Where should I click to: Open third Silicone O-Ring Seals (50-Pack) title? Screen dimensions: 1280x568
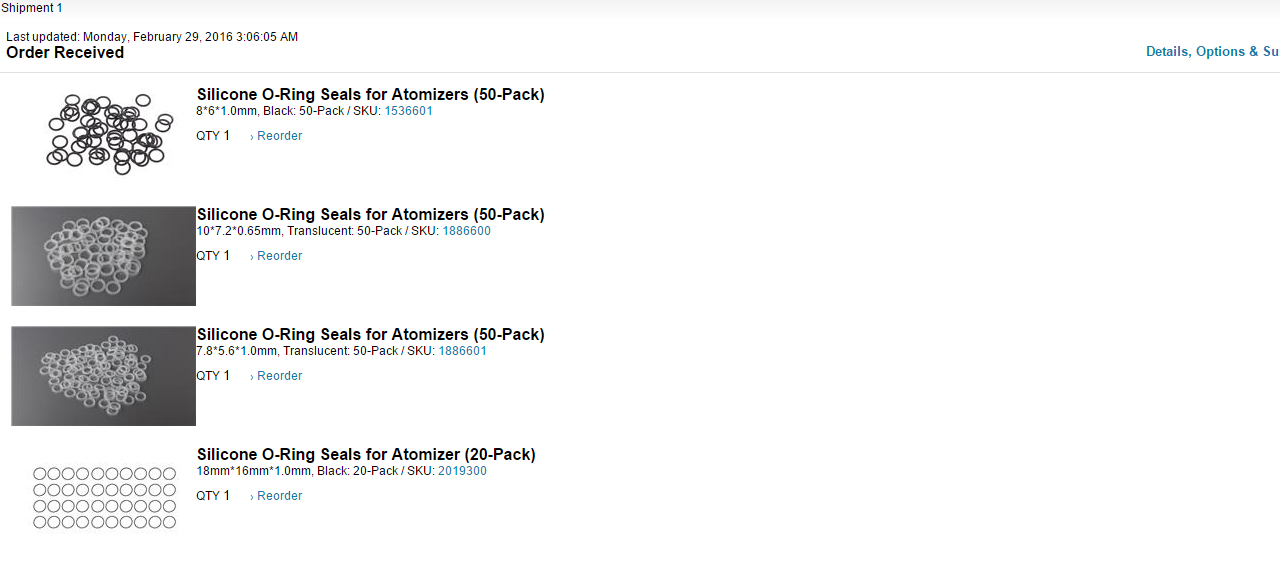click(371, 335)
